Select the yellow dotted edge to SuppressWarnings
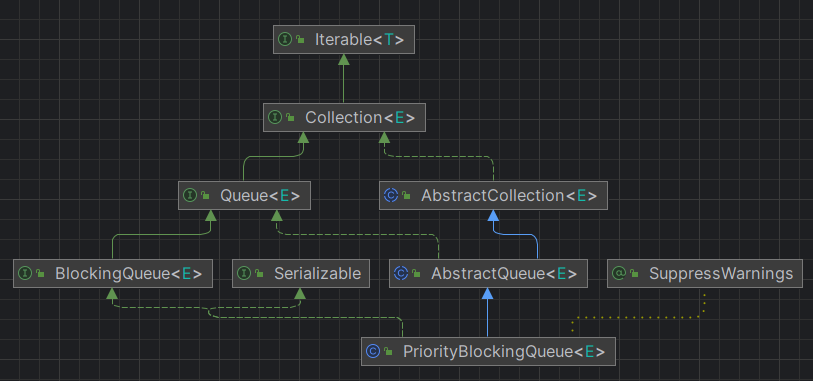 [639, 316]
